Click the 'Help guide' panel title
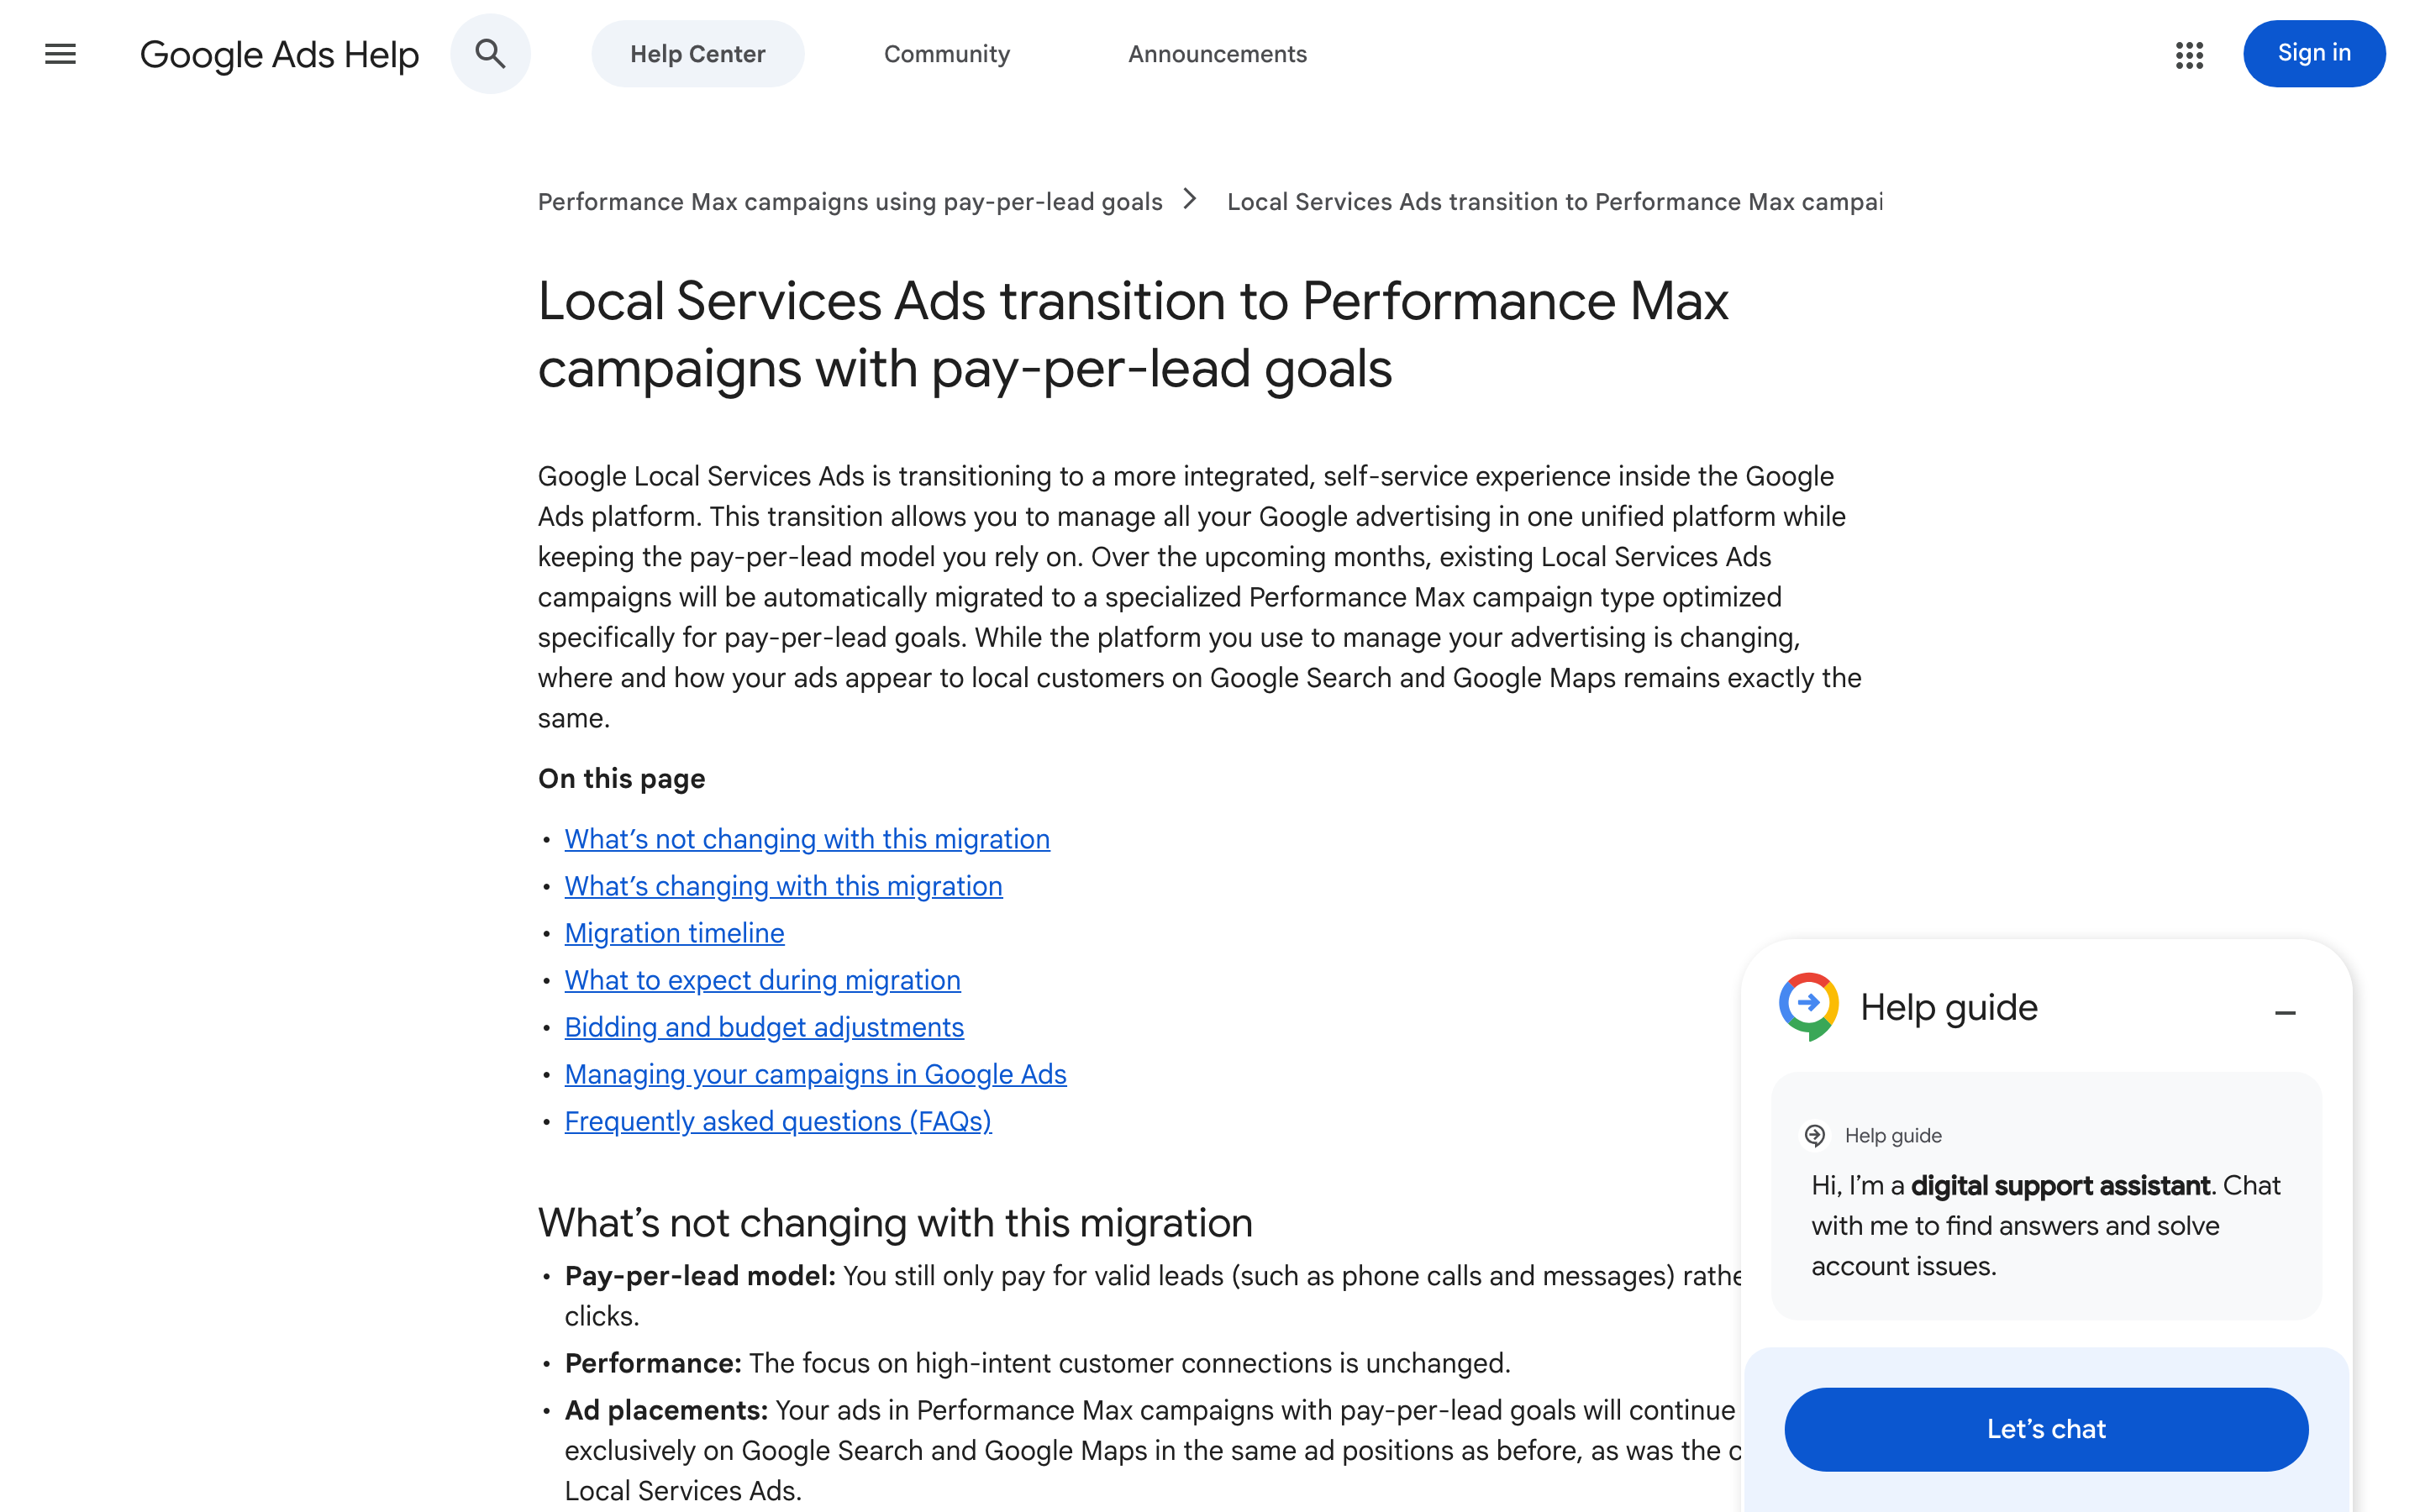The width and height of the screenshot is (2420, 1512). [1948, 1007]
